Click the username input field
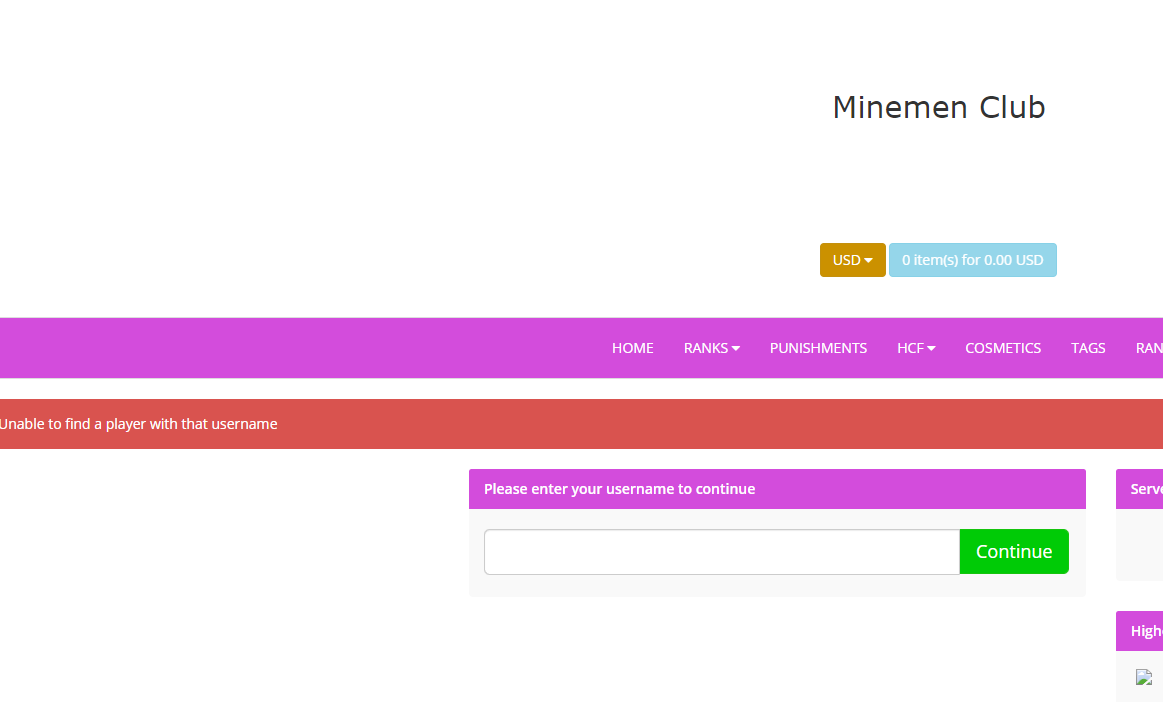The height and width of the screenshot is (702, 1163). click(722, 551)
